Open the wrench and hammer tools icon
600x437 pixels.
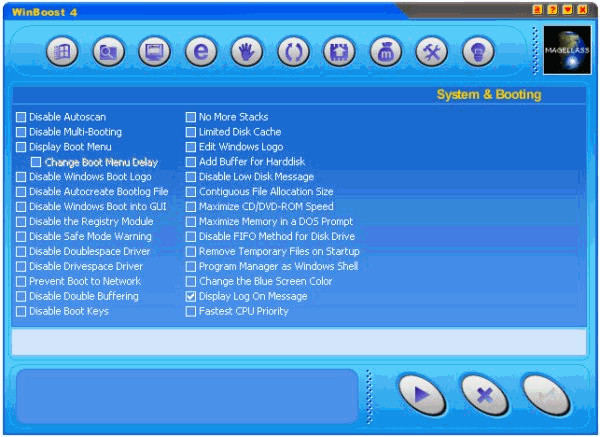click(432, 52)
